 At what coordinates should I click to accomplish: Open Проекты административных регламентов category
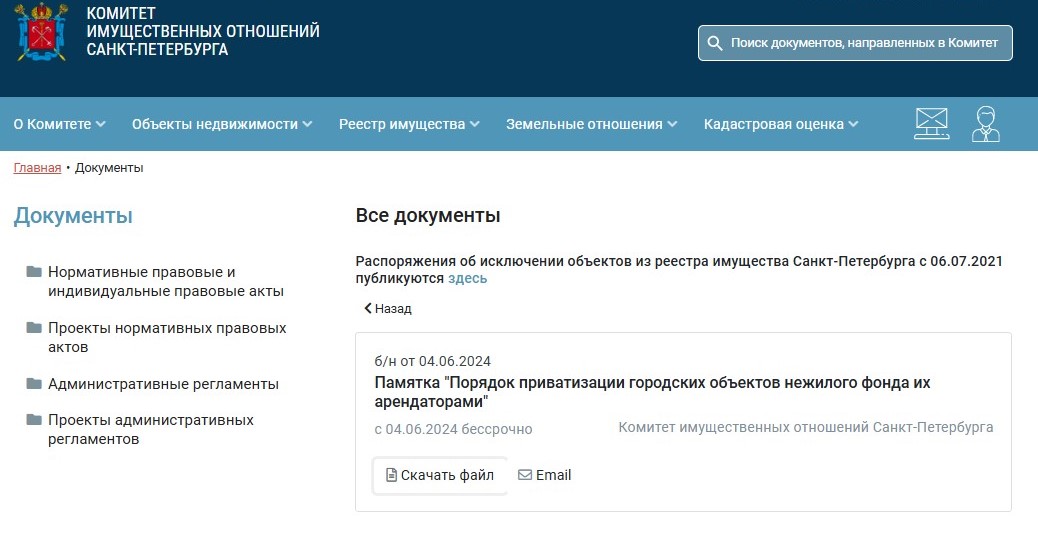(x=150, y=429)
